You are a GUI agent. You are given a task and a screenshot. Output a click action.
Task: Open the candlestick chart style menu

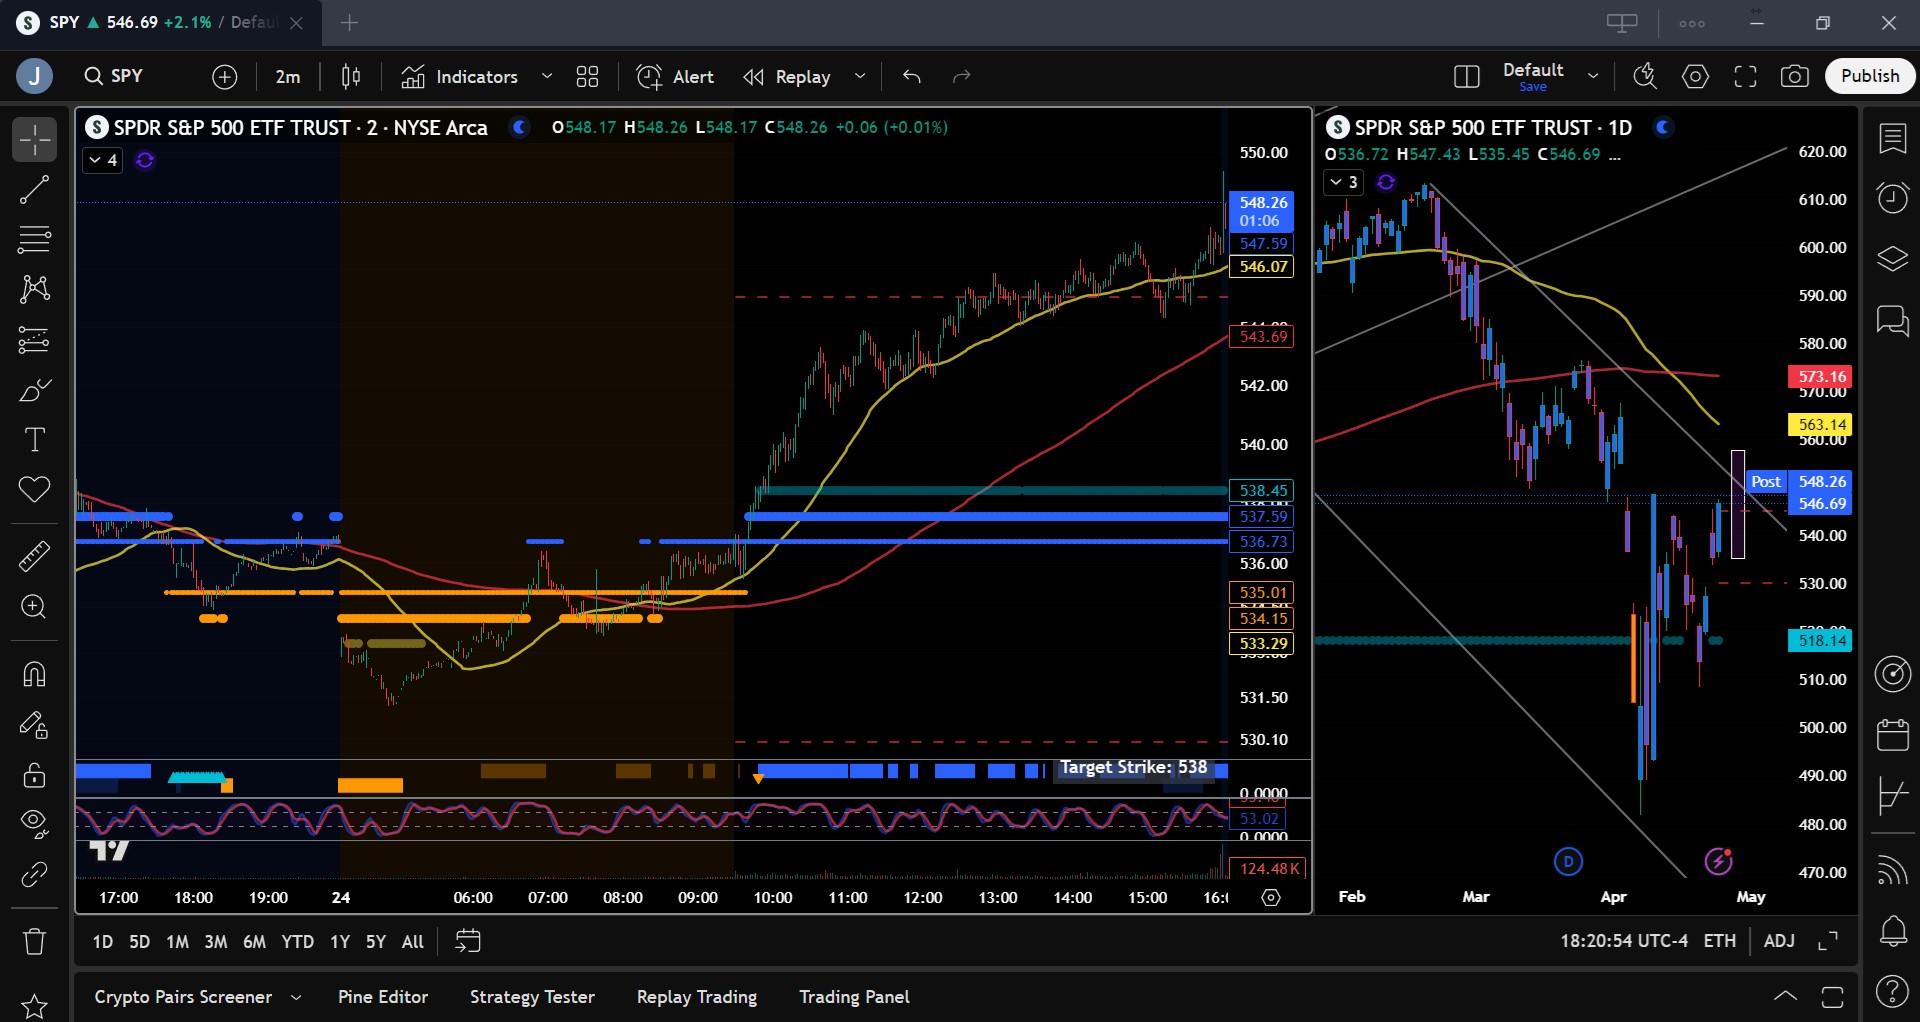coord(351,76)
